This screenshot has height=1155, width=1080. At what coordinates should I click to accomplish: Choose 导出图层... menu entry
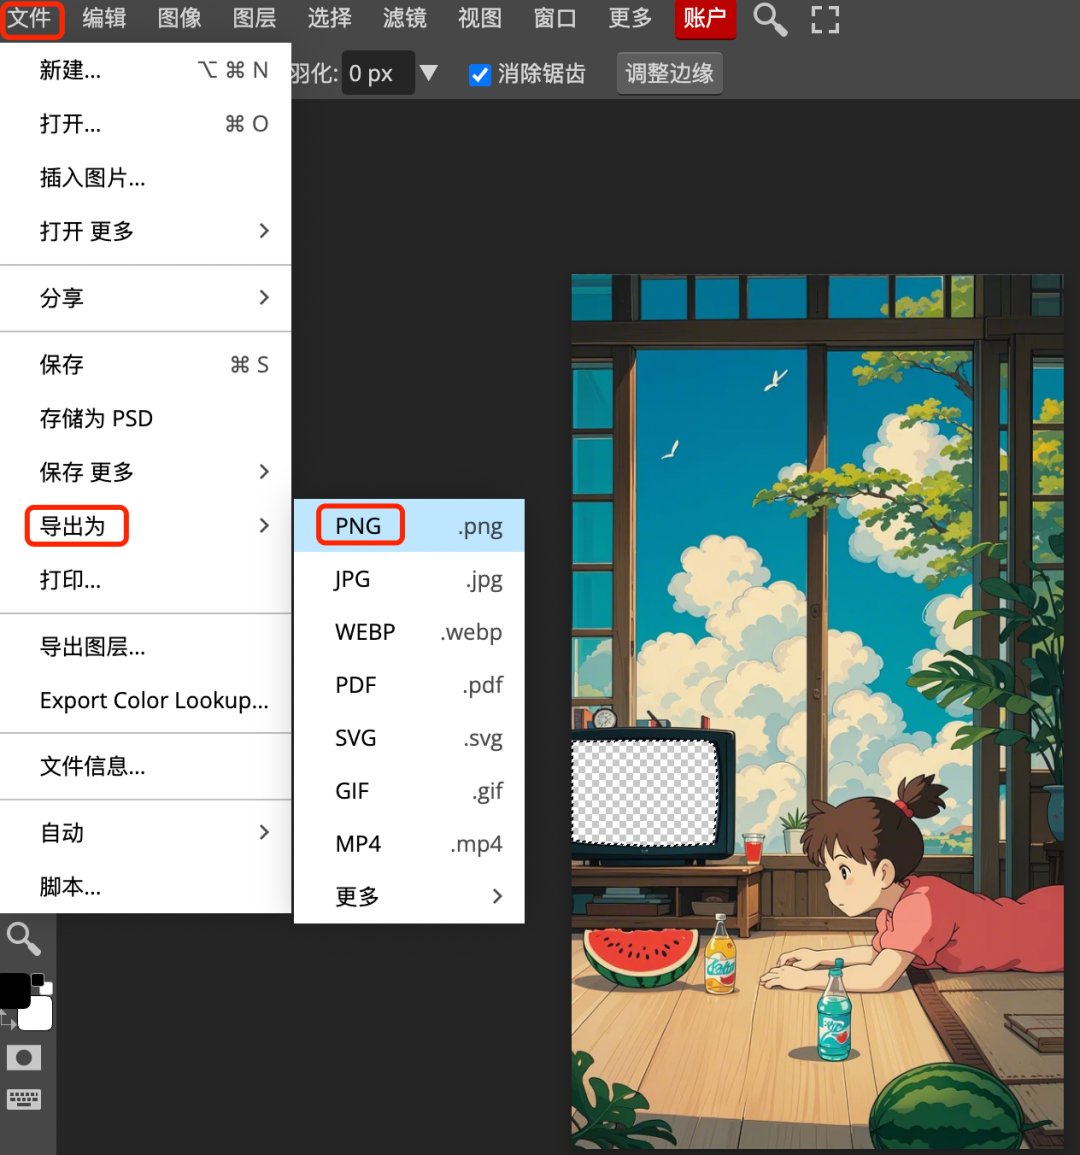point(146,647)
